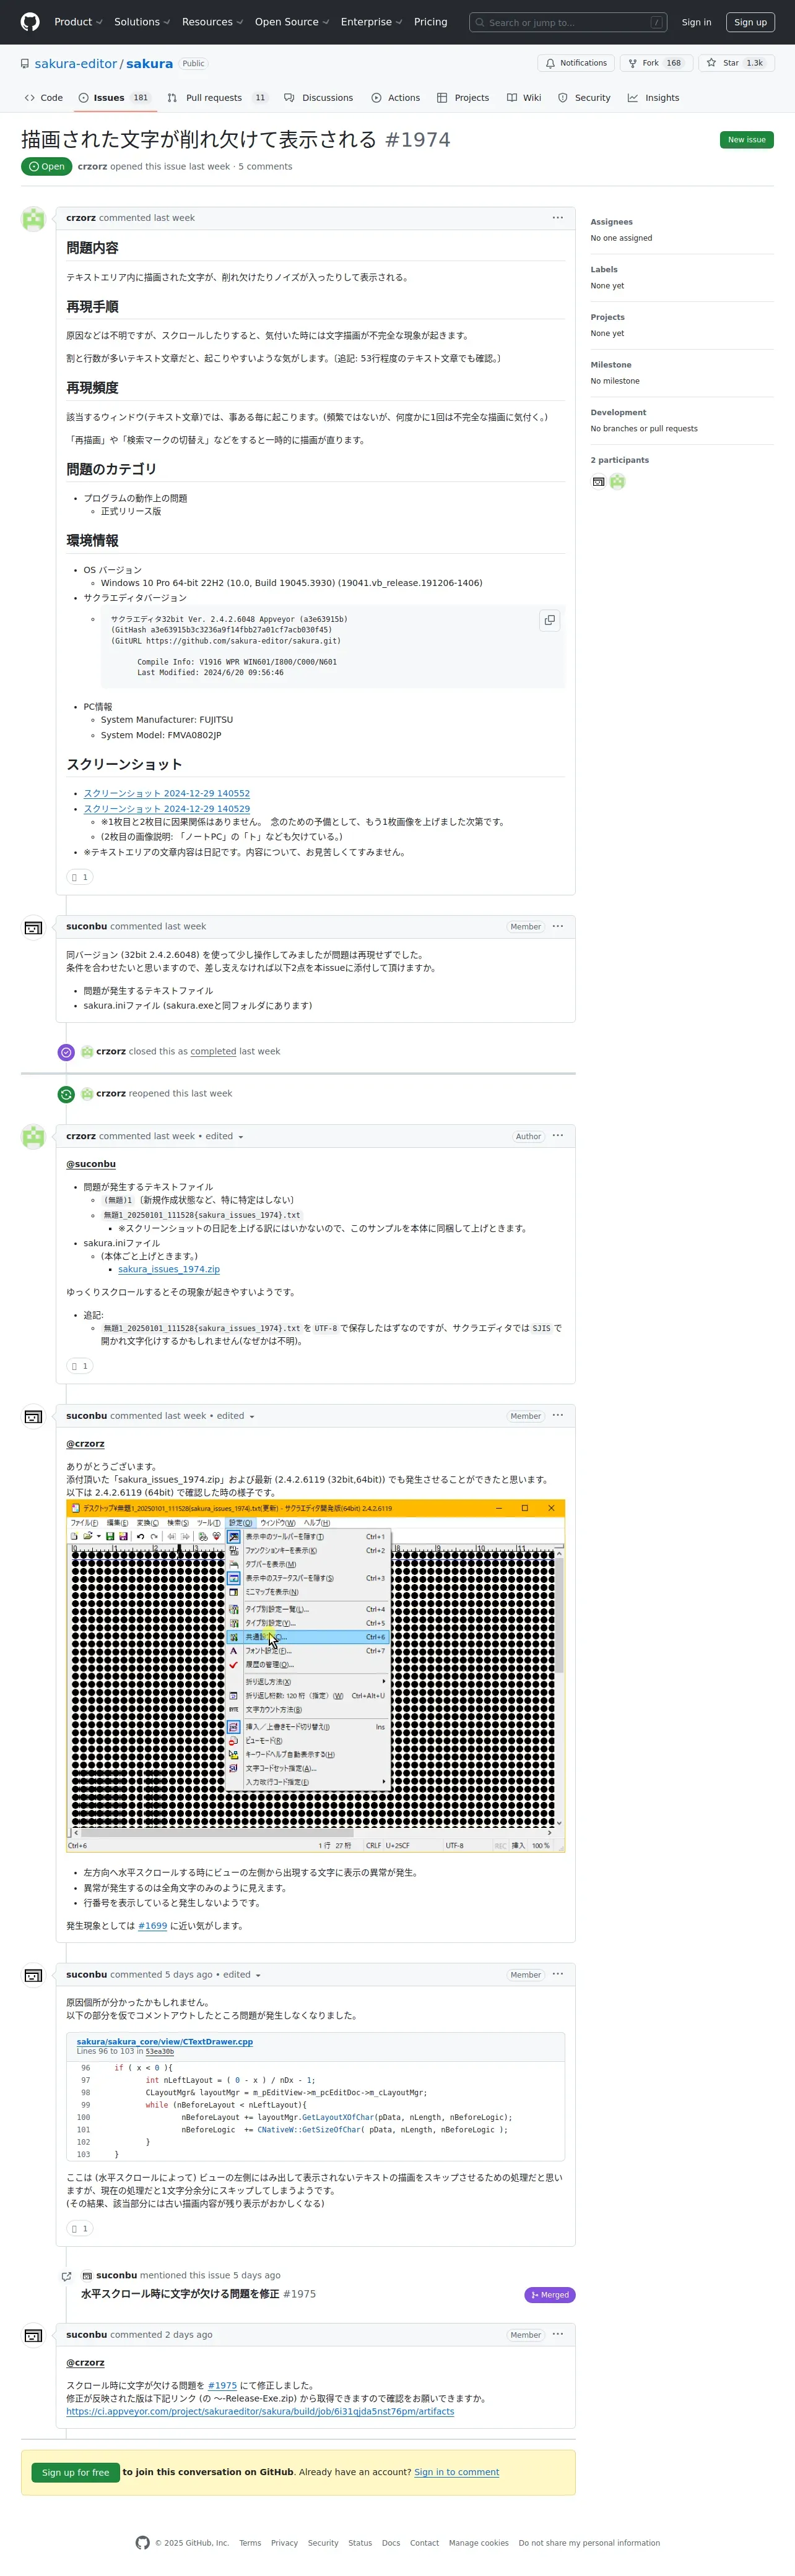Screen dimensions: 795x2576
Task: Open the ci.appveyor.com artifacts link
Action: [260, 2412]
